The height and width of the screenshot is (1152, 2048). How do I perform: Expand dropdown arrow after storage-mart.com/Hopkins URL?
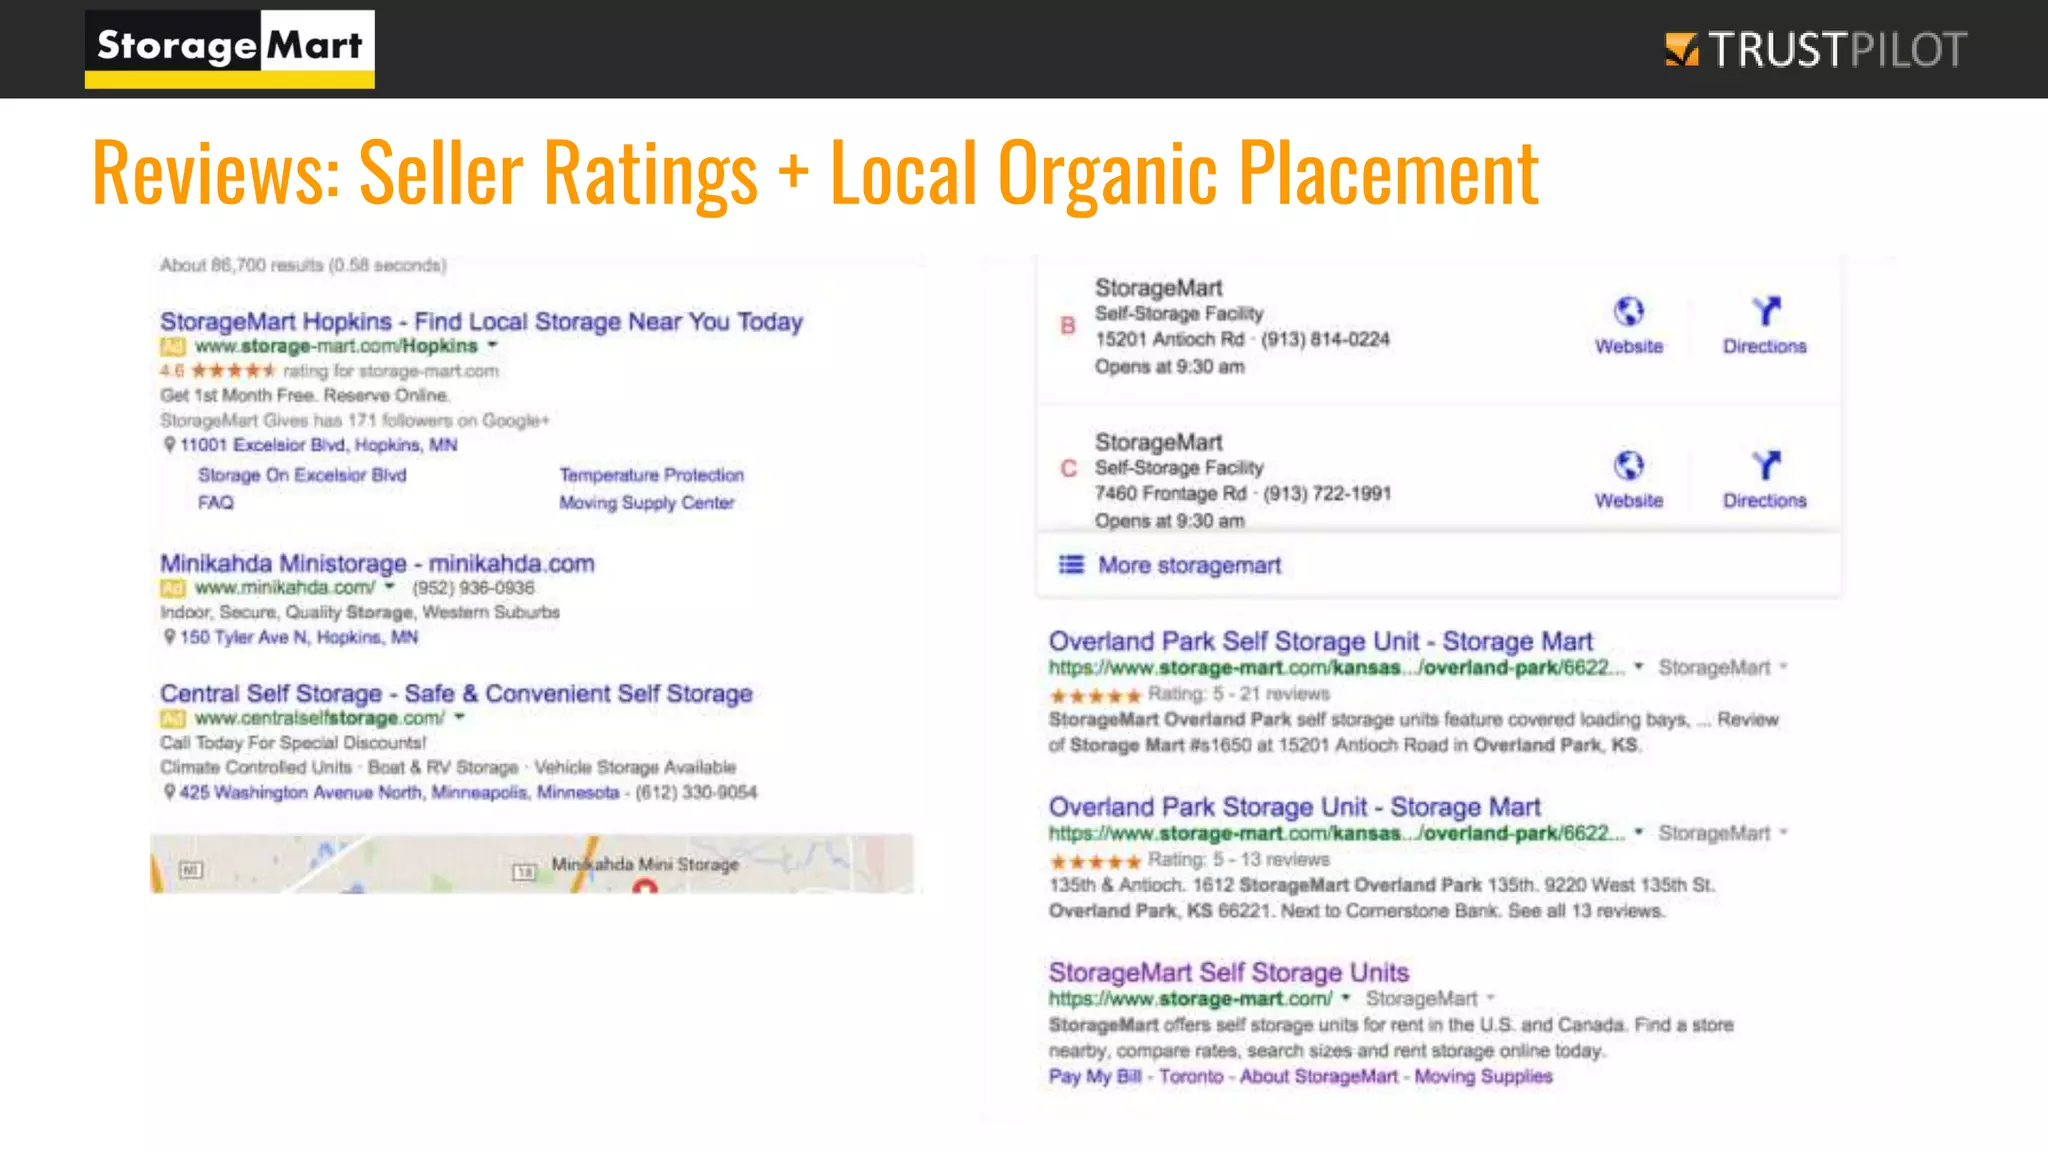coord(492,345)
